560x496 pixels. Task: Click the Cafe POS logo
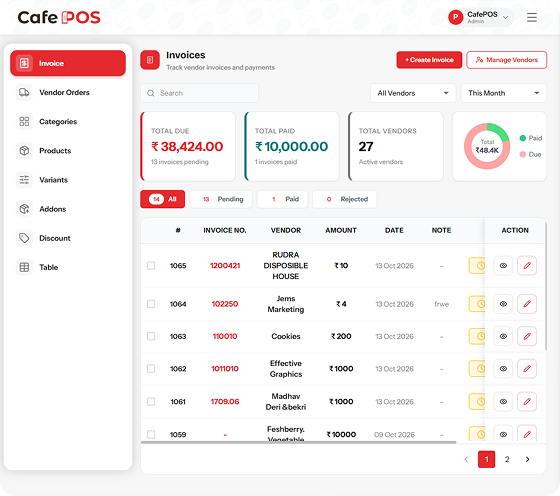point(59,17)
